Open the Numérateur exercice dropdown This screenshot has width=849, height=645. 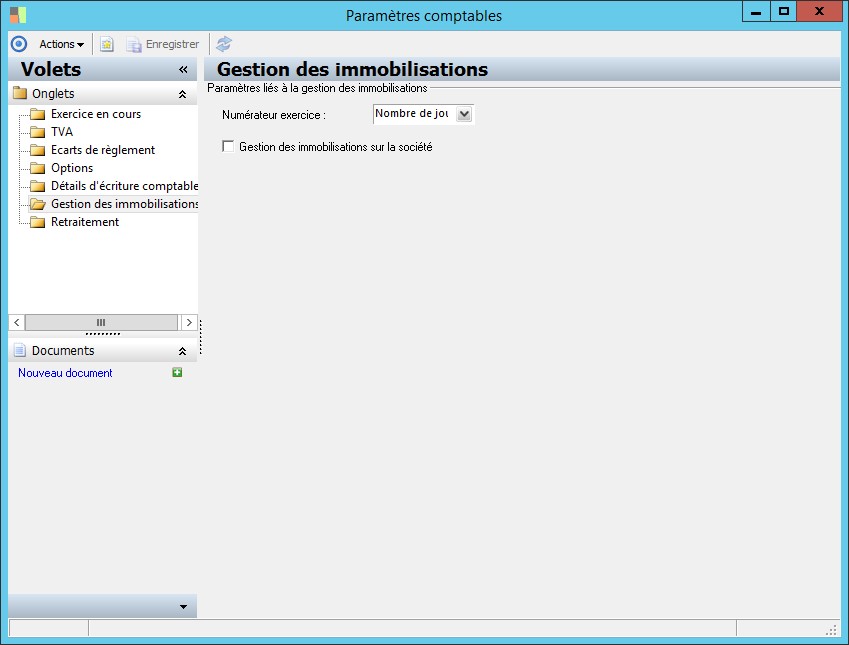pos(464,114)
